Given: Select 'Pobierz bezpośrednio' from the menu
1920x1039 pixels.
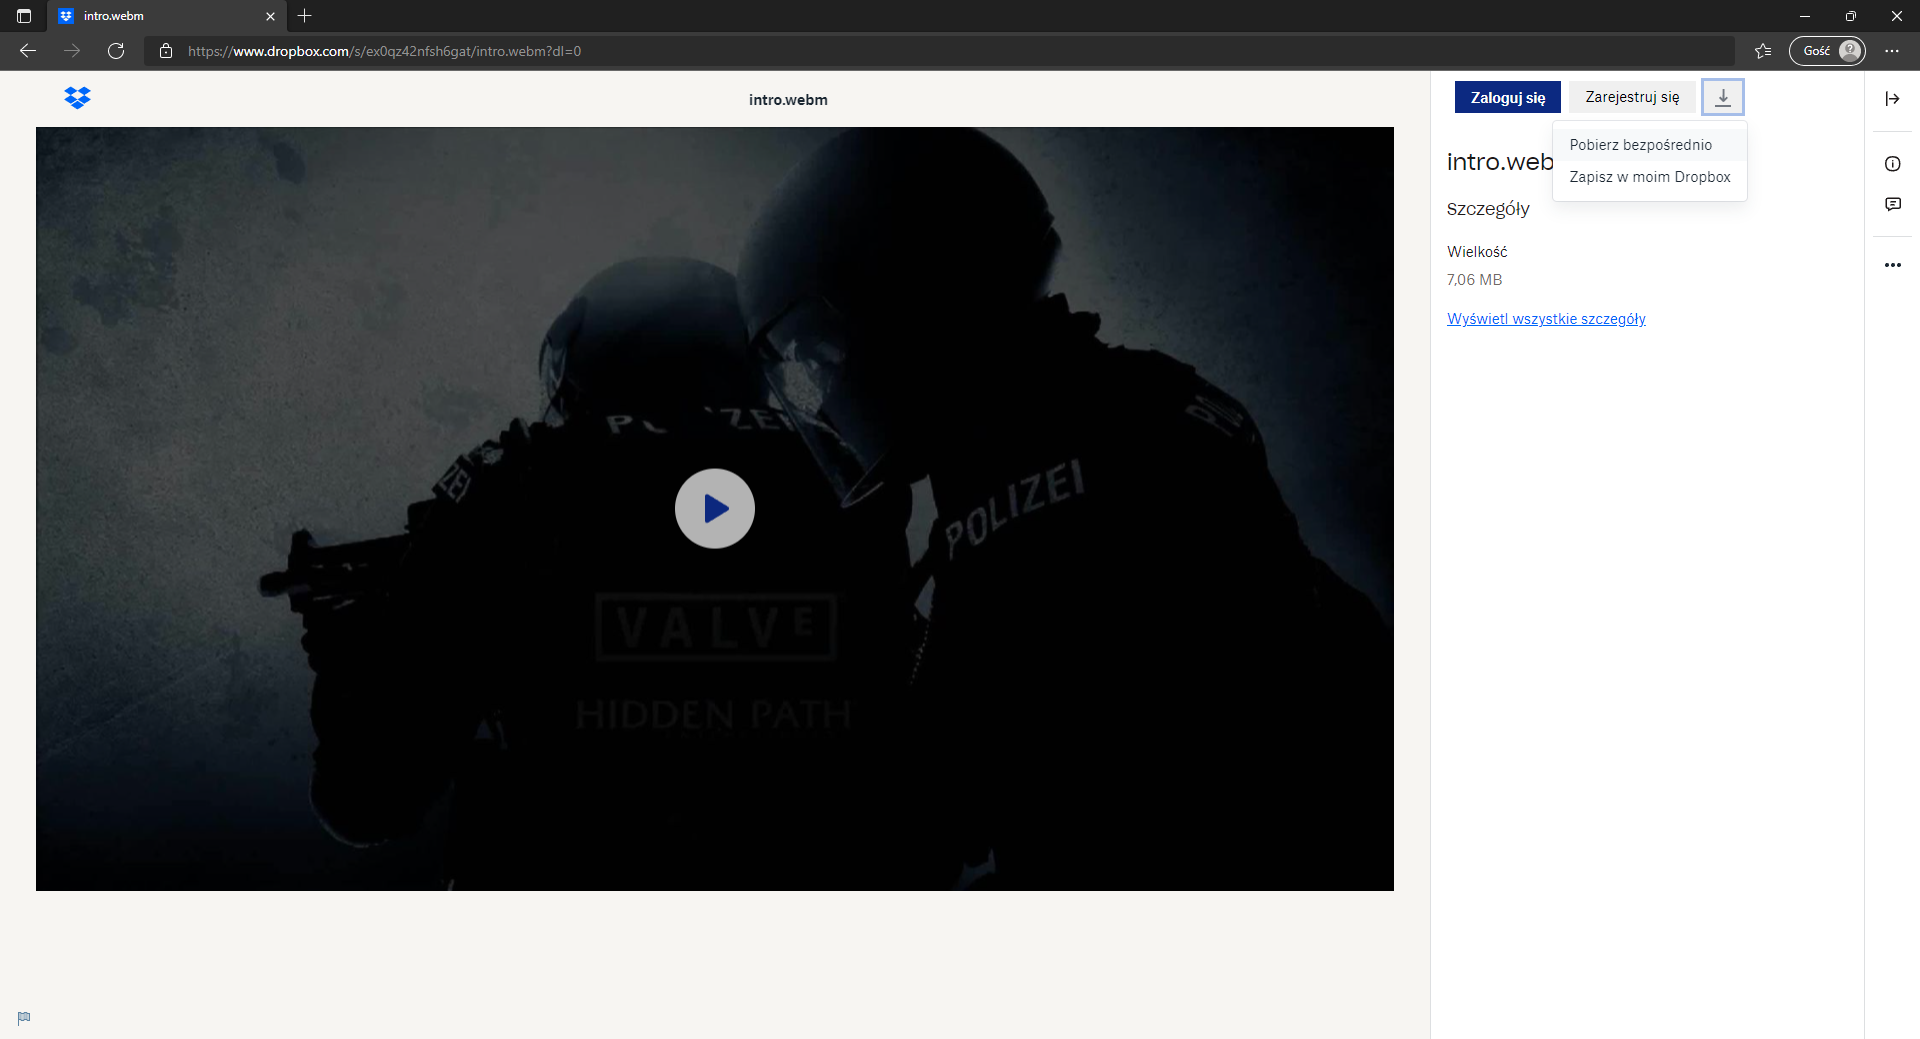Looking at the screenshot, I should 1649,145.
